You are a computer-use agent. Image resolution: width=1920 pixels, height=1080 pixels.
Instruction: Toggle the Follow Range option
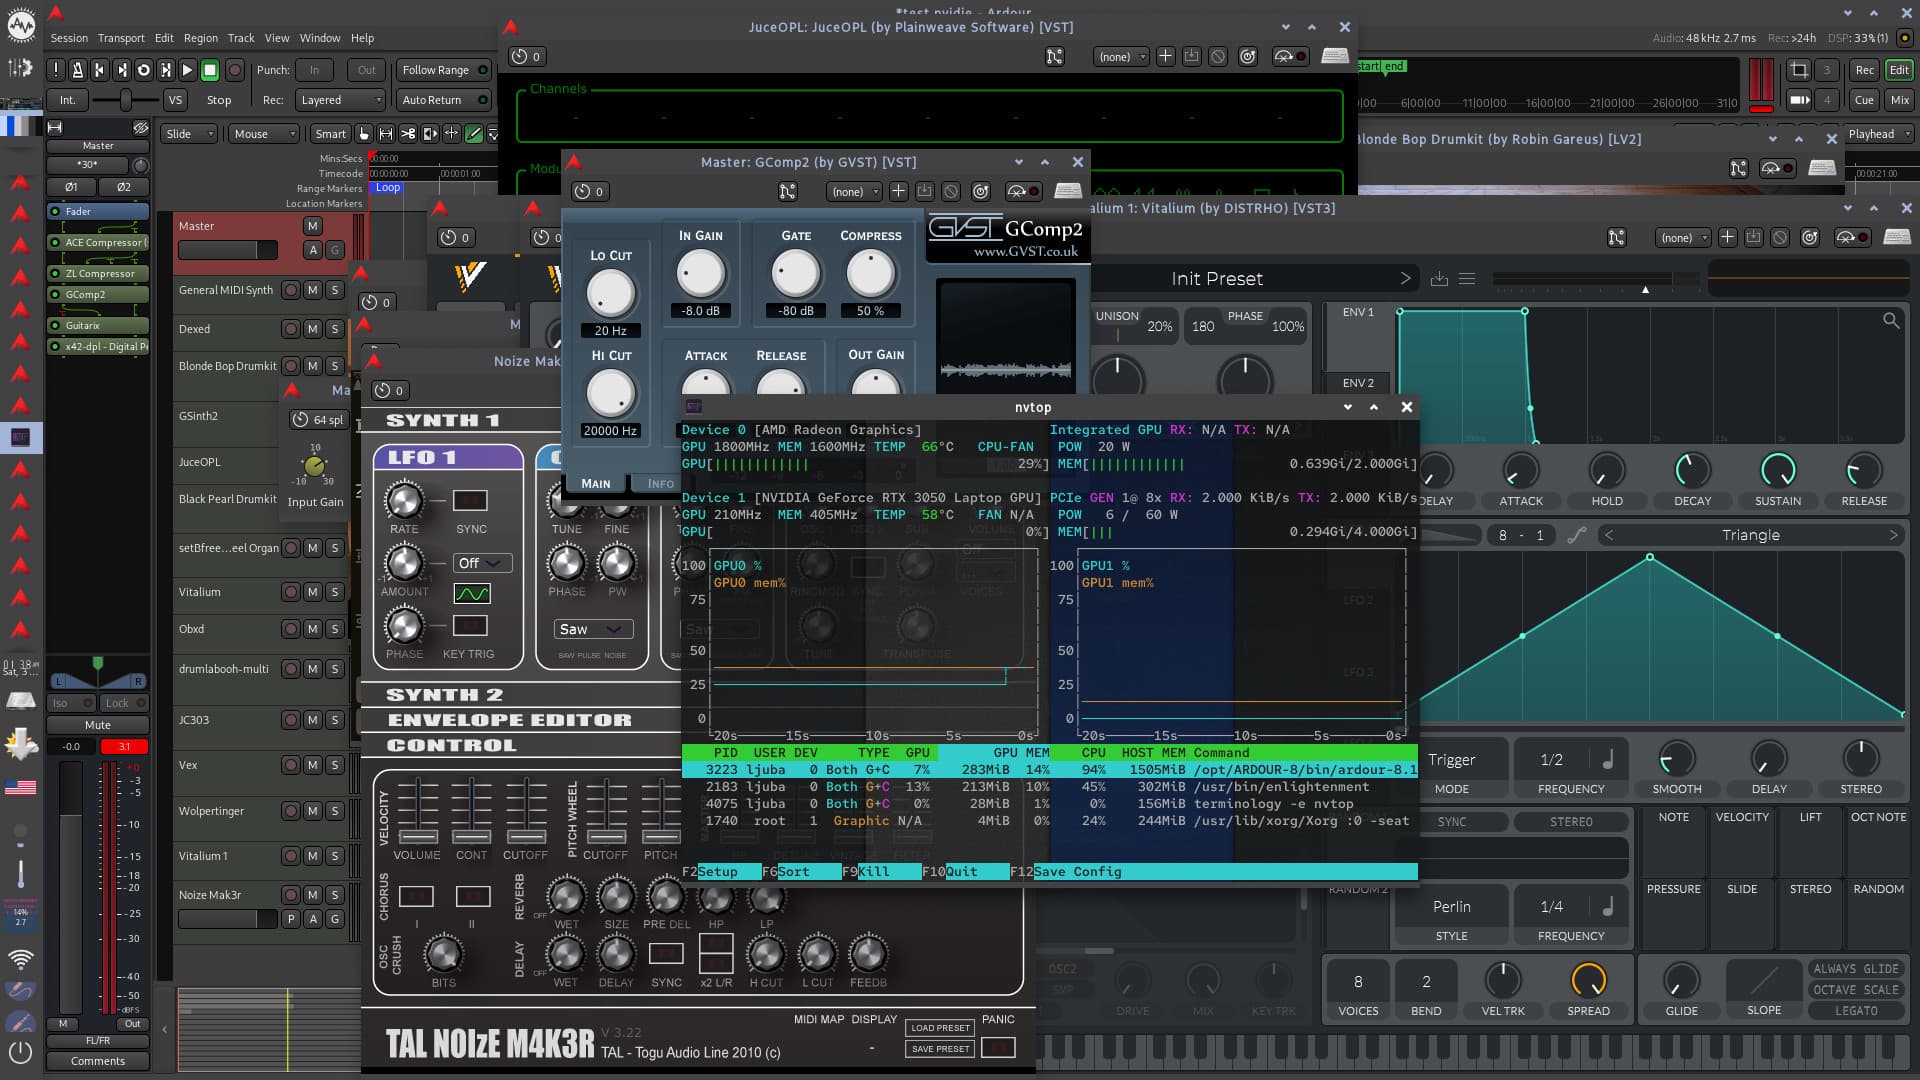click(445, 70)
